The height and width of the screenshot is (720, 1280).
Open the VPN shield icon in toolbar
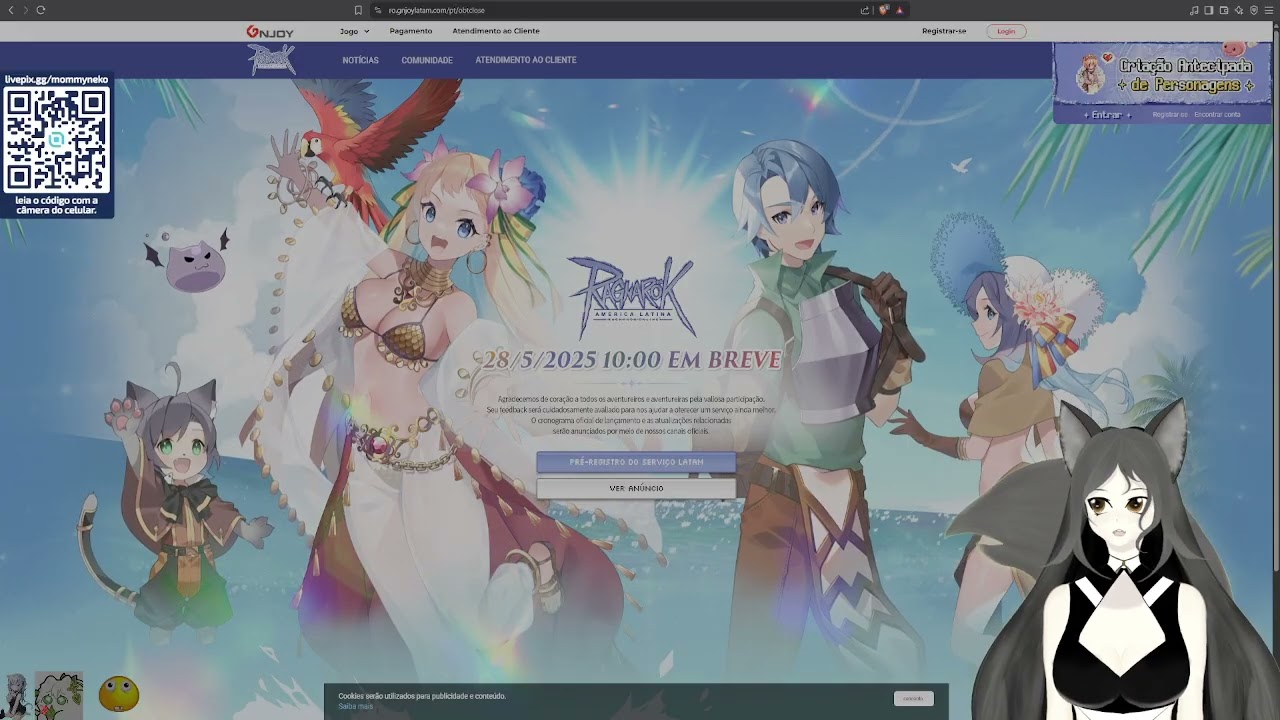coord(1254,10)
